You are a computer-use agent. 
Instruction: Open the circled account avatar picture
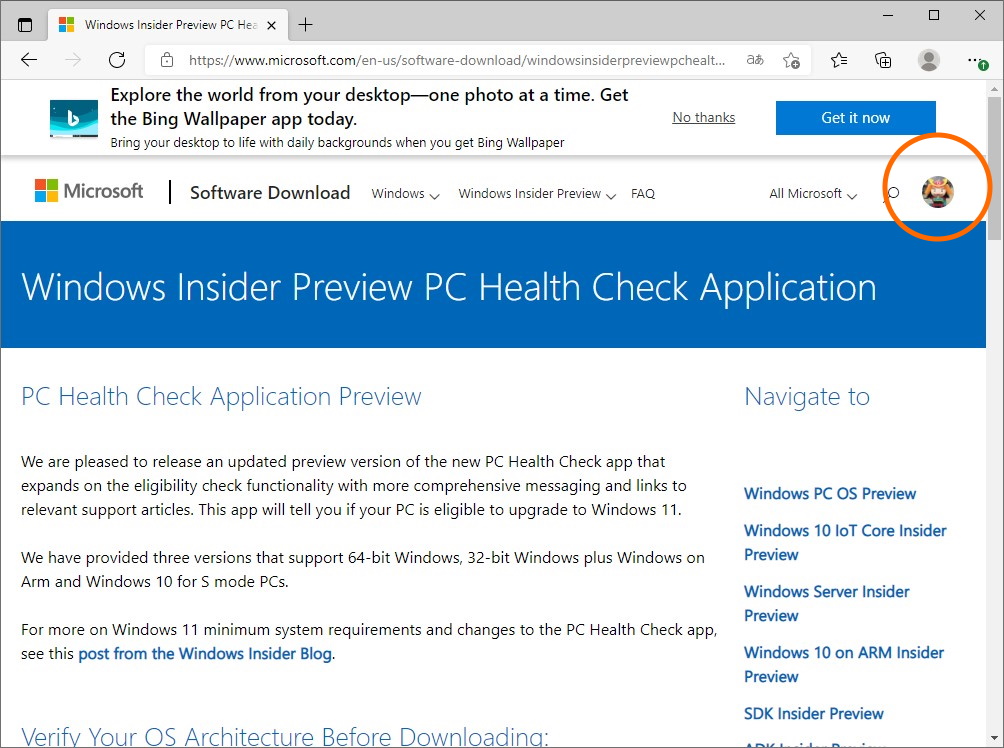click(x=937, y=193)
